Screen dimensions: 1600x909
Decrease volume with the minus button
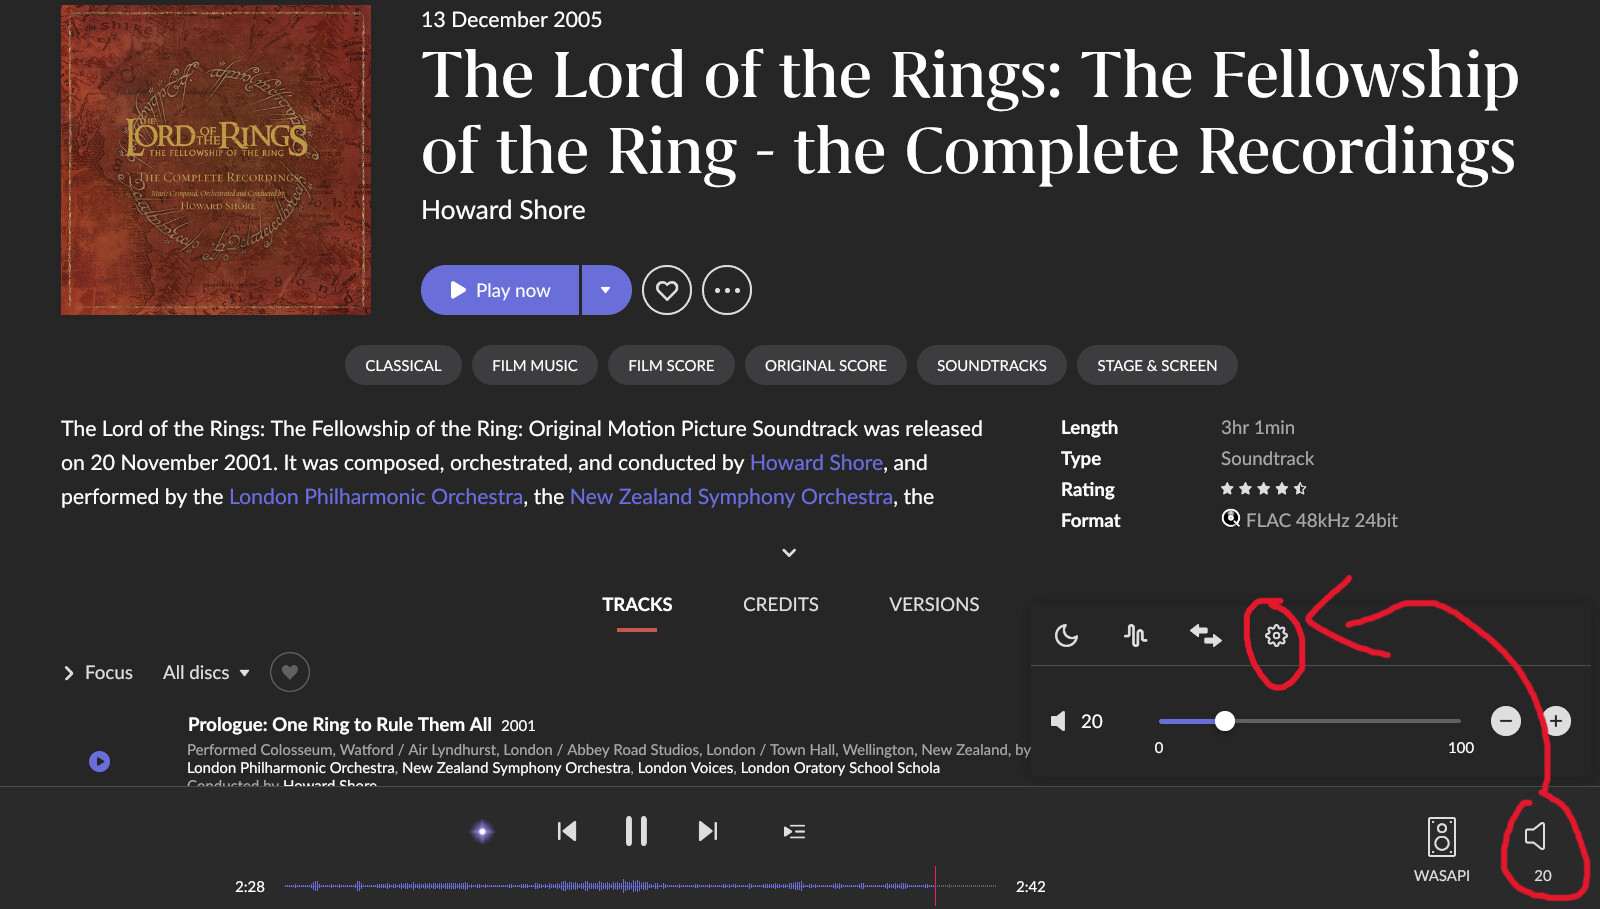point(1506,721)
